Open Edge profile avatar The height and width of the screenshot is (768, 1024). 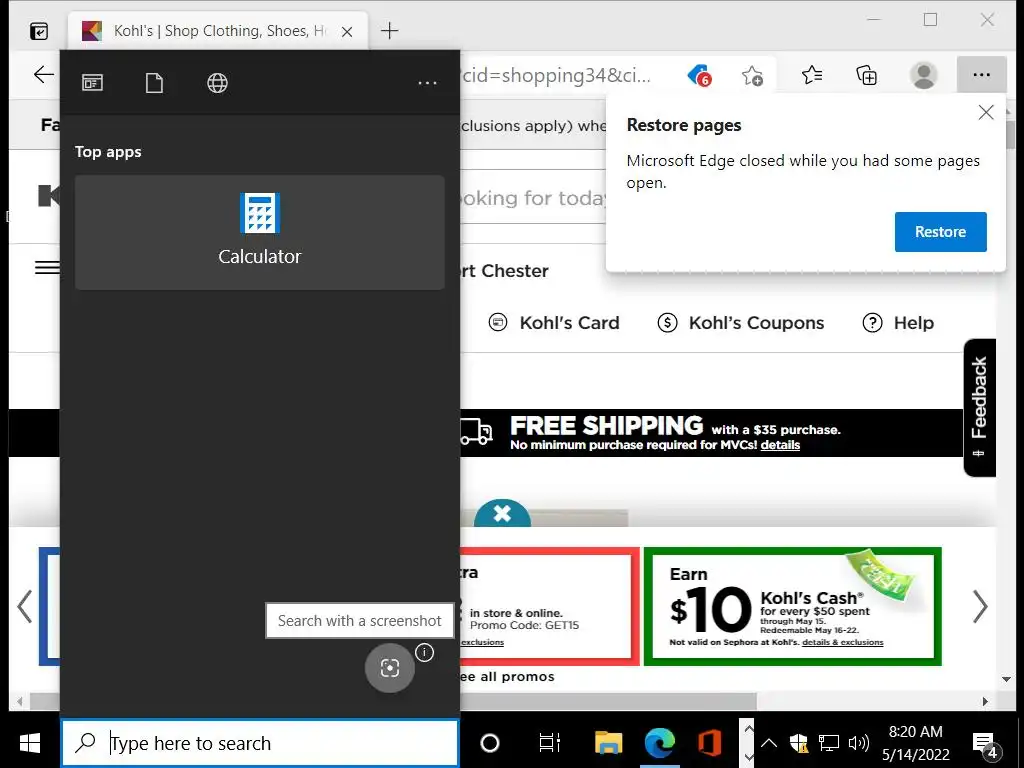[x=923, y=75]
